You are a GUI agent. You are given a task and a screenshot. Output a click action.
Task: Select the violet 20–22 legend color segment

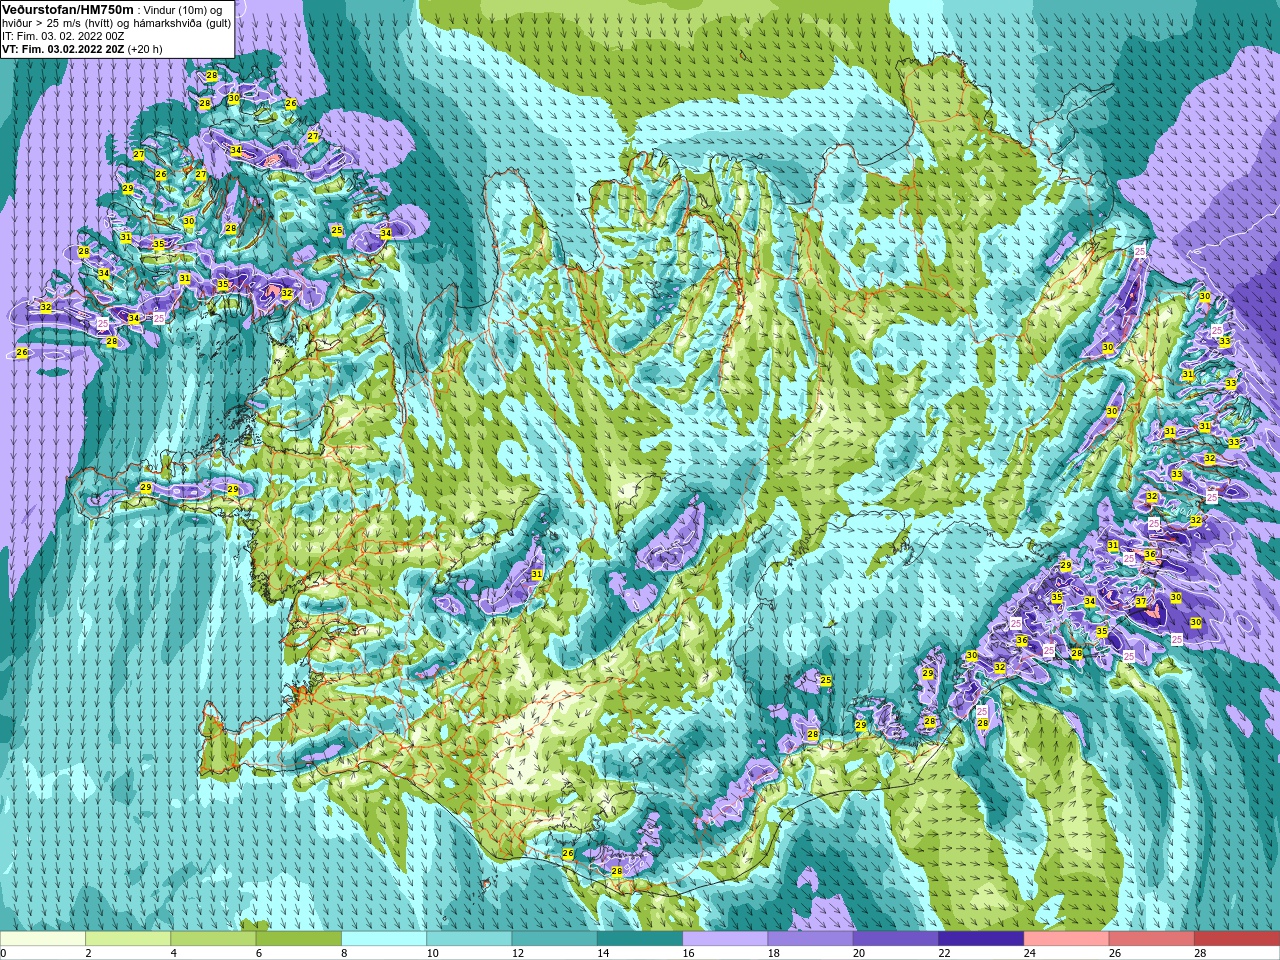point(896,939)
